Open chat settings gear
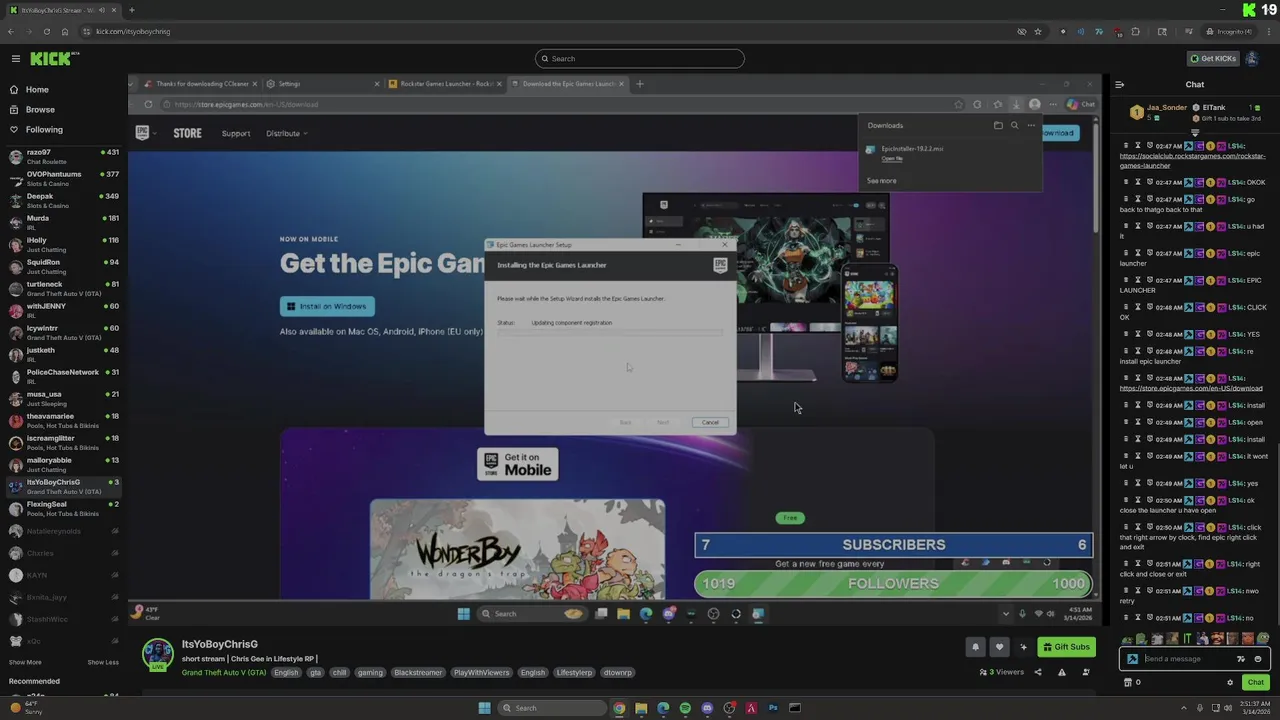1280x720 pixels. tap(1230, 682)
